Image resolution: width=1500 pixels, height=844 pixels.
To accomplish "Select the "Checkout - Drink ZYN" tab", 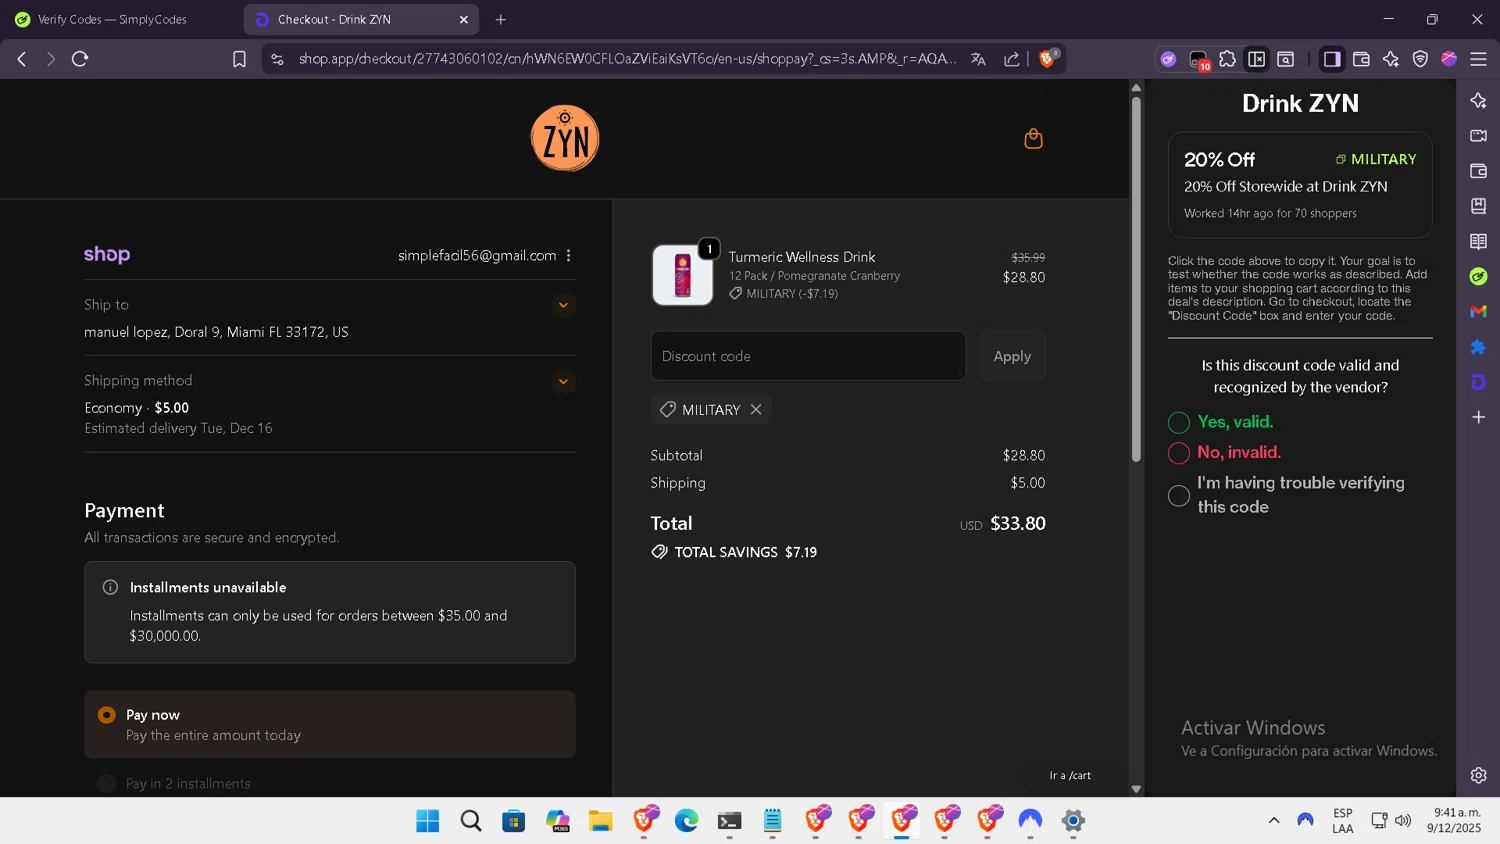I will [x=361, y=19].
